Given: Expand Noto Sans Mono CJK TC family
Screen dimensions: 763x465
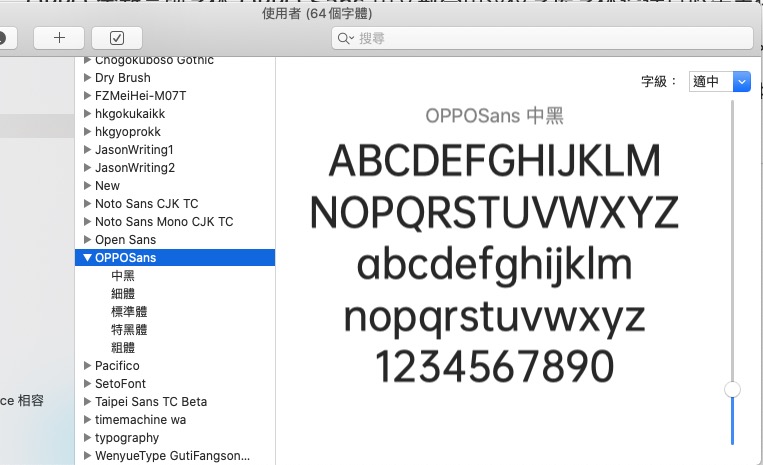Looking at the screenshot, I should [88, 221].
